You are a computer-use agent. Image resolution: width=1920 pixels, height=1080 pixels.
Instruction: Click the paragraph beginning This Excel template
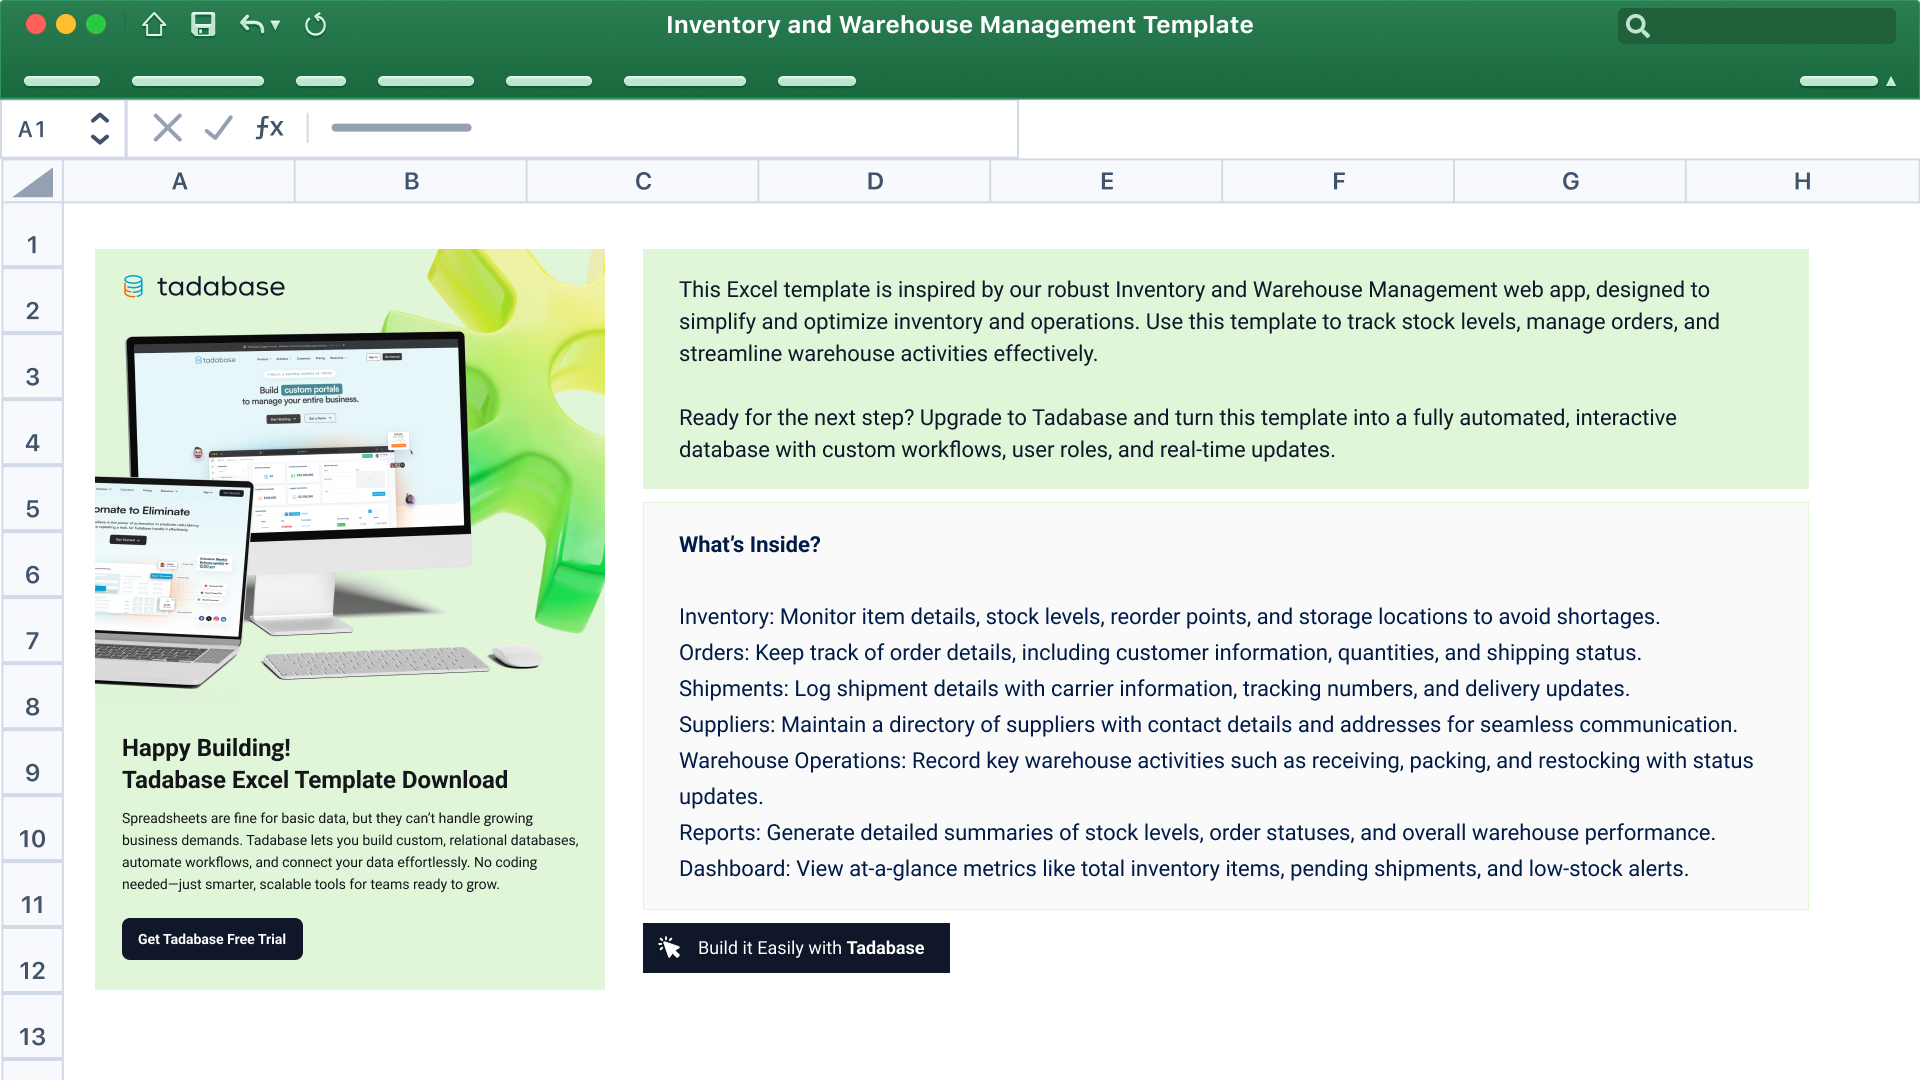[1199, 322]
